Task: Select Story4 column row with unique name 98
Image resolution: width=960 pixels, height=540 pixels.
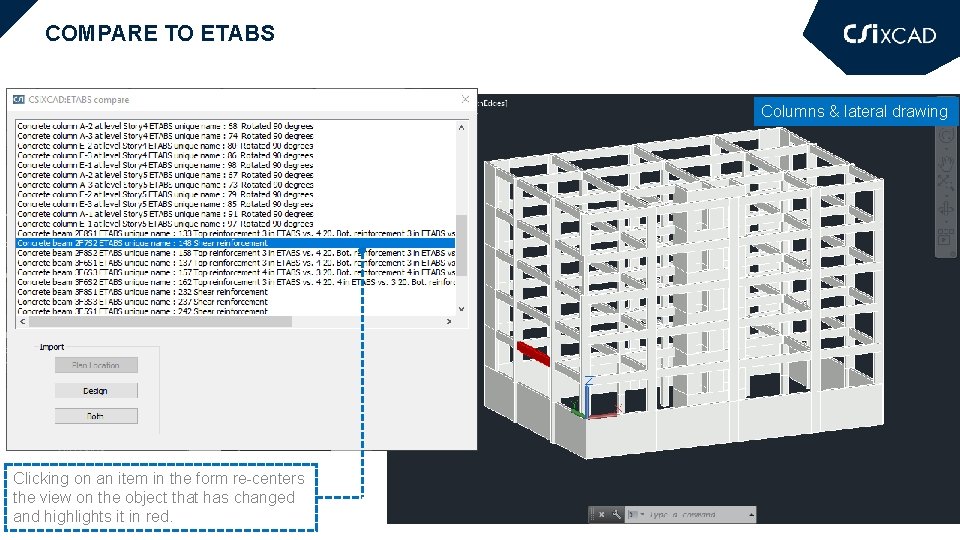Action: tap(235, 165)
